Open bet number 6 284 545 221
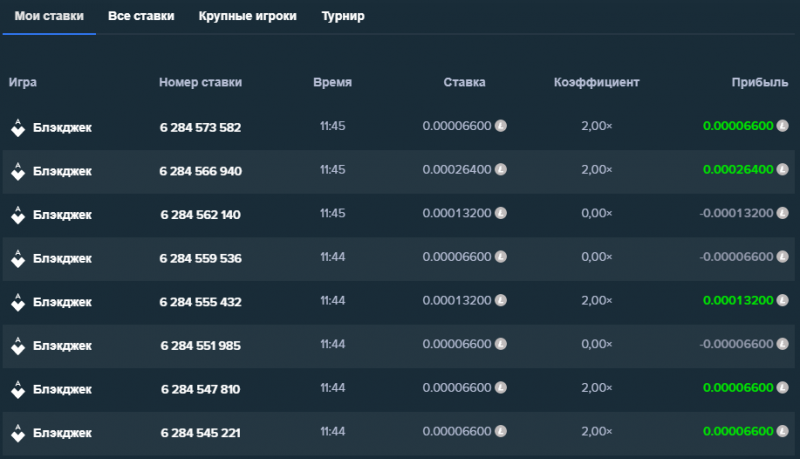 (201, 433)
